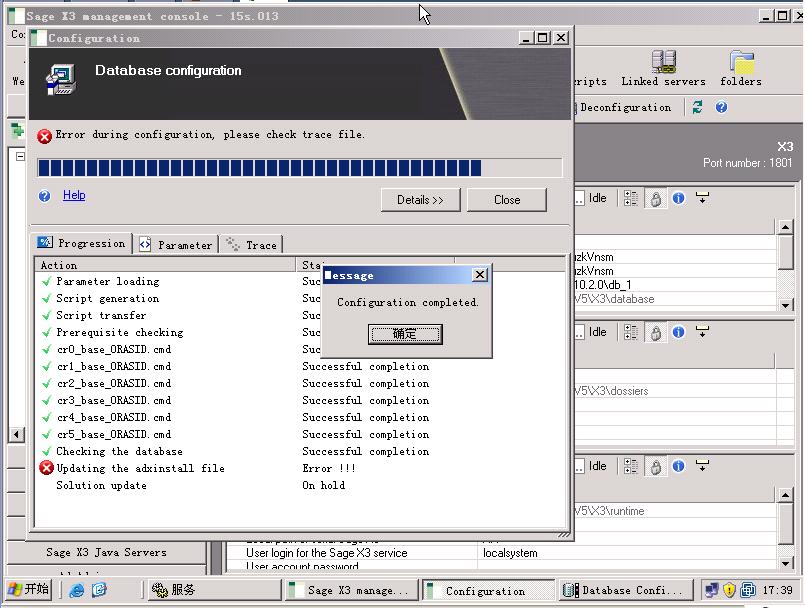This screenshot has width=805, height=608.
Task: Click the green refresh arrows icon
Action: click(x=697, y=107)
